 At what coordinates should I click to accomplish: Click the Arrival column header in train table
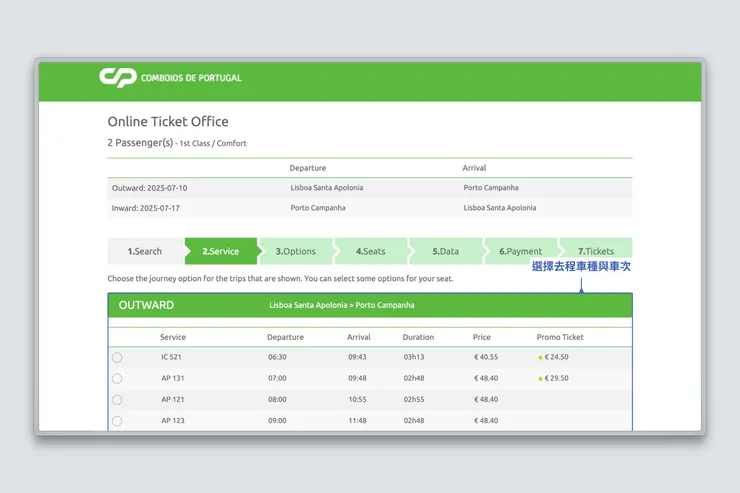point(359,337)
